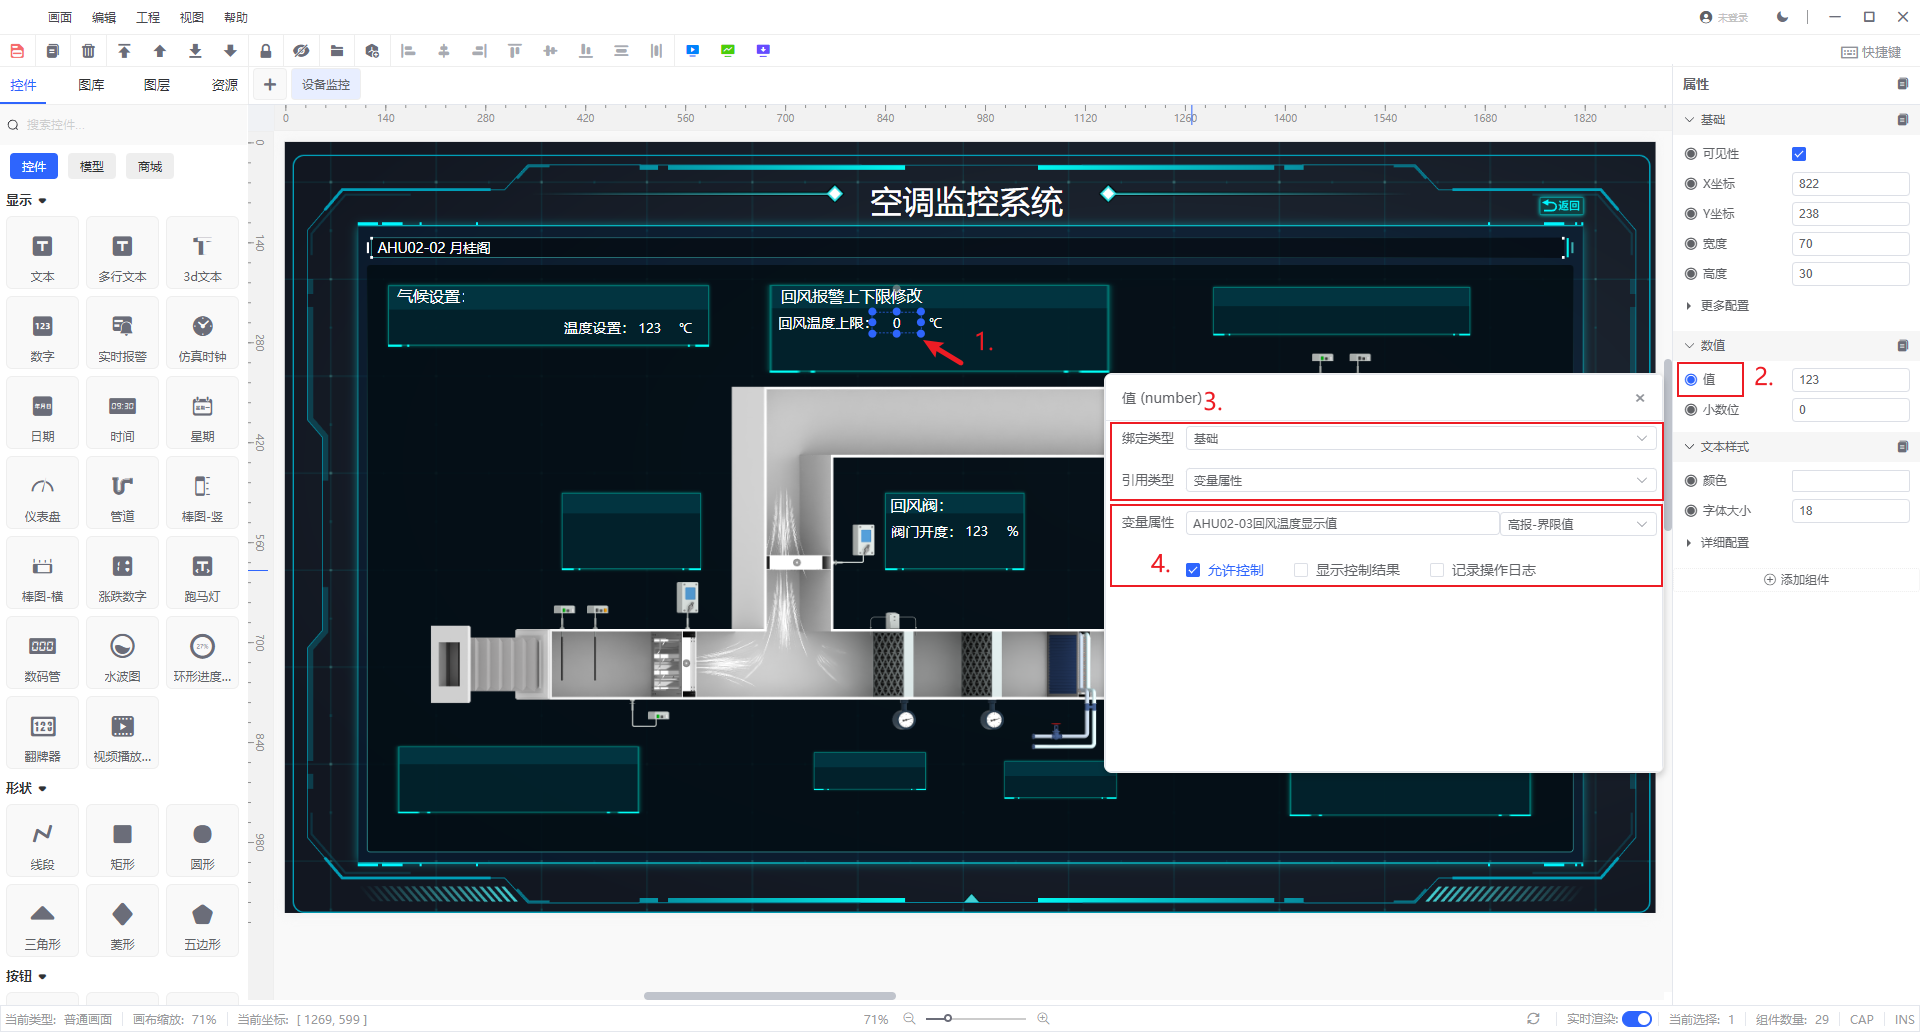
Task: Click the 添加组件 button
Action: (1796, 580)
